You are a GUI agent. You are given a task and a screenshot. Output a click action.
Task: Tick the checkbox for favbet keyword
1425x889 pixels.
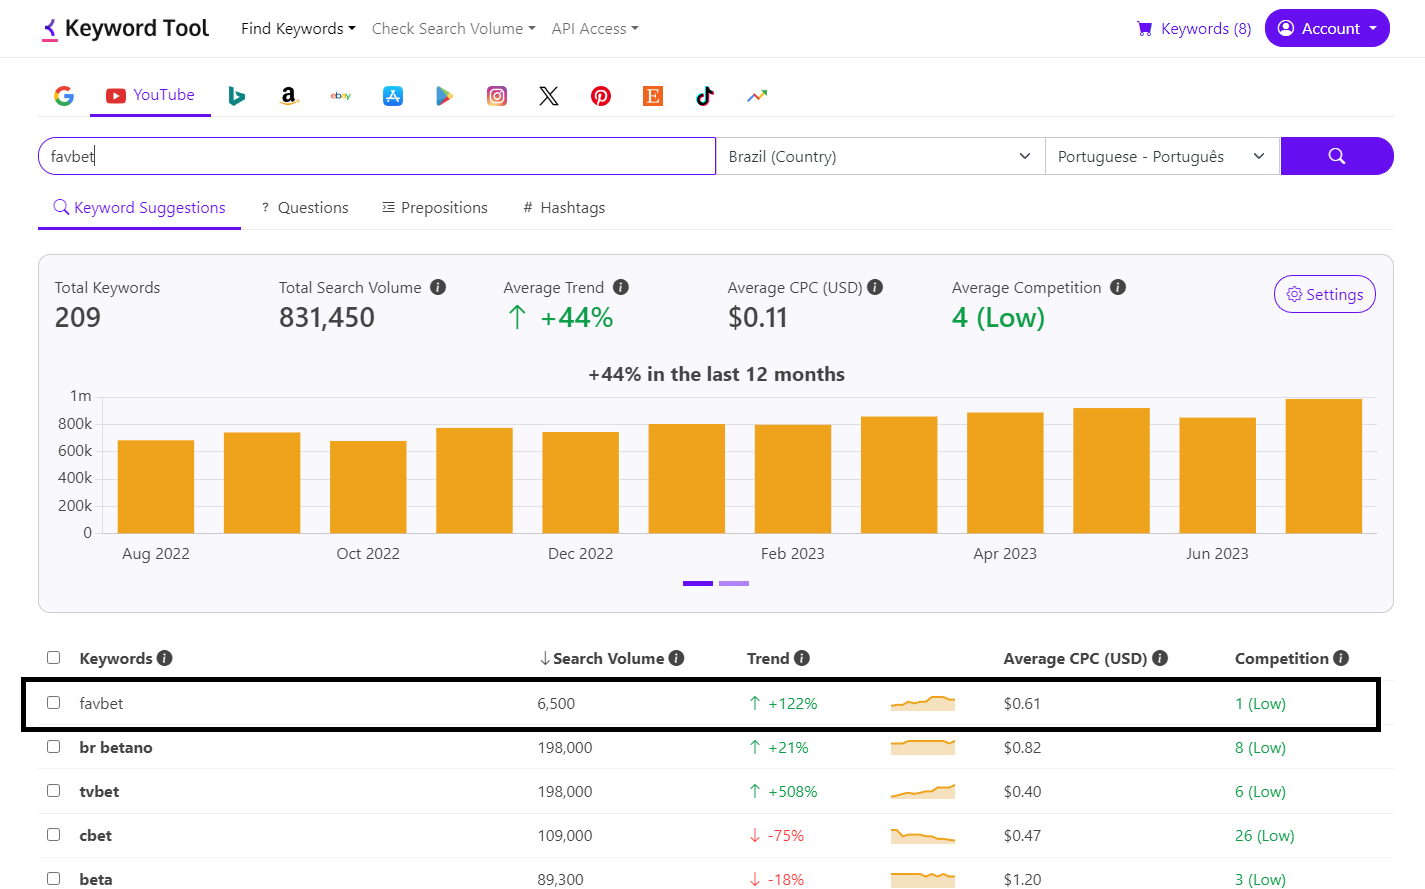point(54,703)
